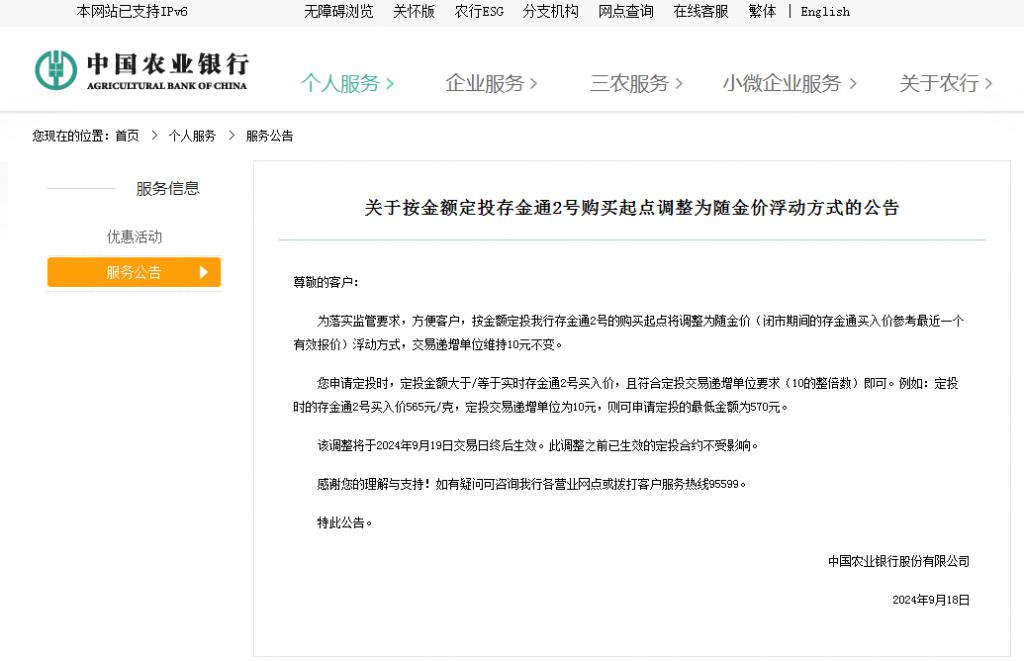This screenshot has width=1024, height=661.
Task: Click 首页 in the breadcrumb
Action: click(x=127, y=136)
